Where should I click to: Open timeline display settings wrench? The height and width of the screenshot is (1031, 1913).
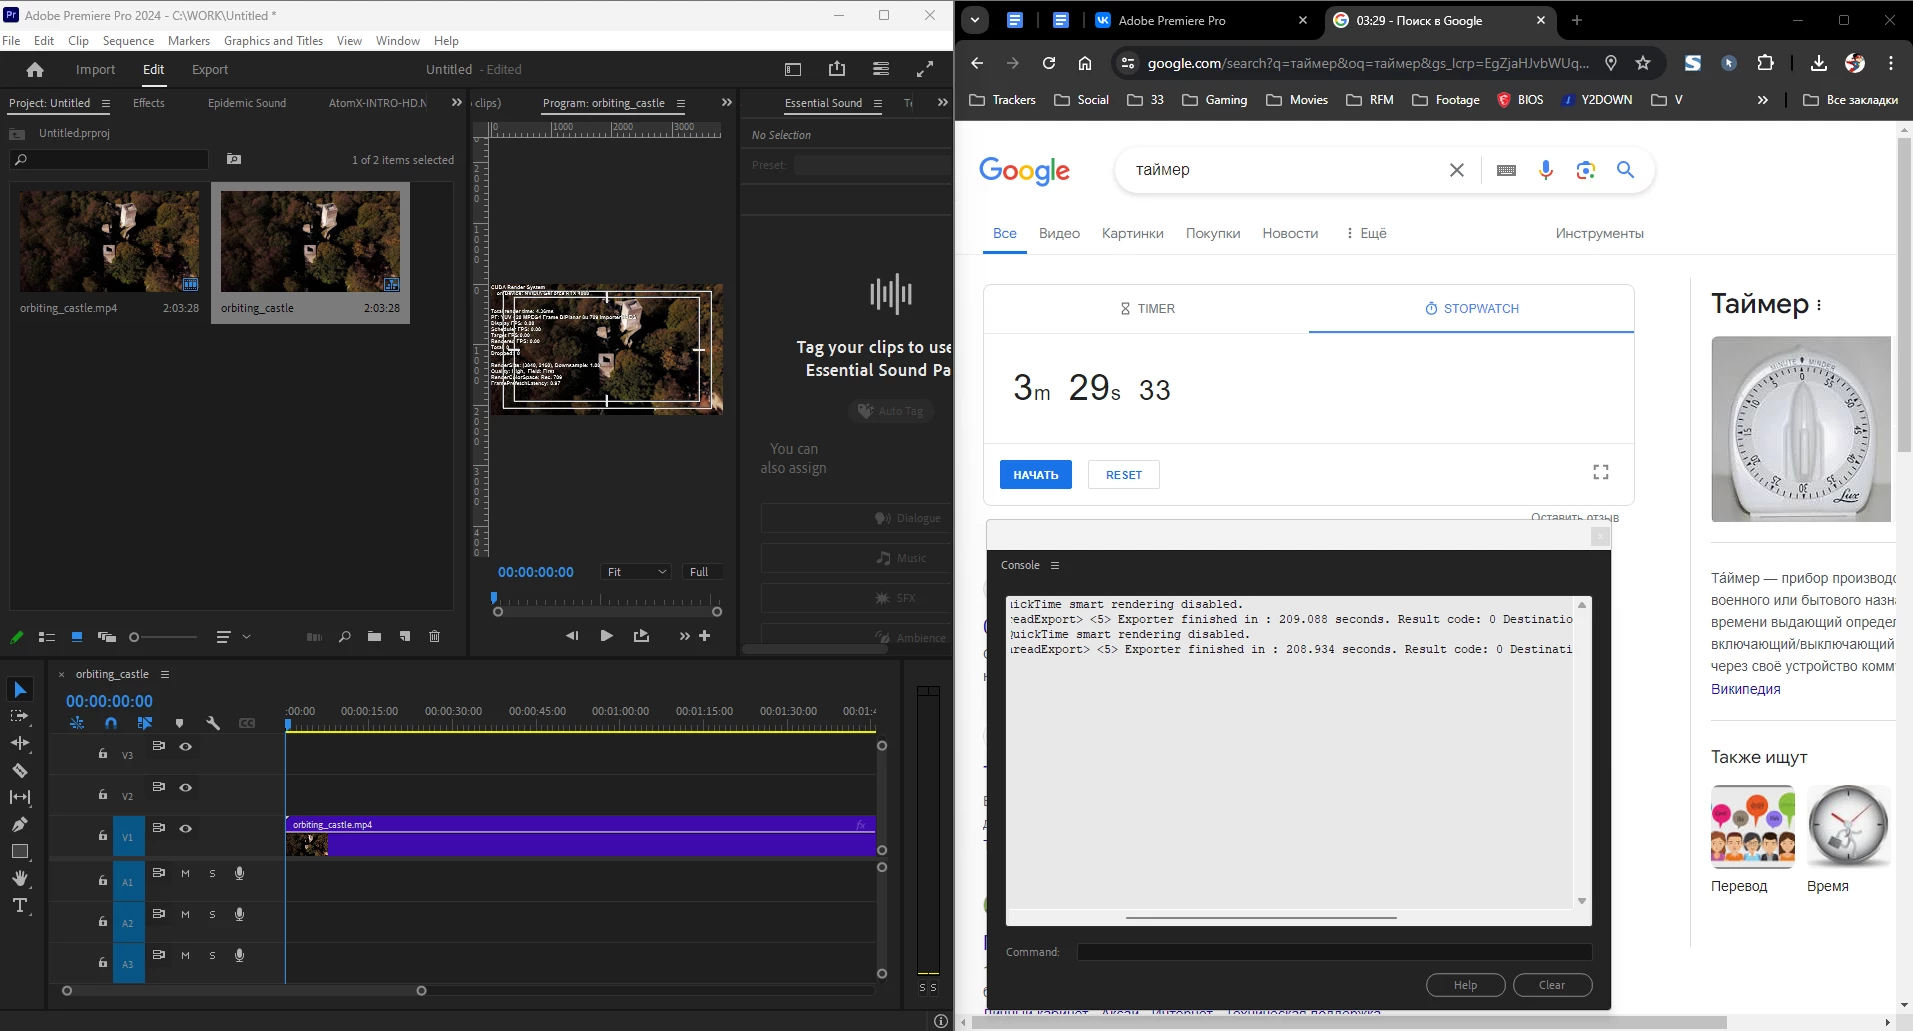[212, 723]
